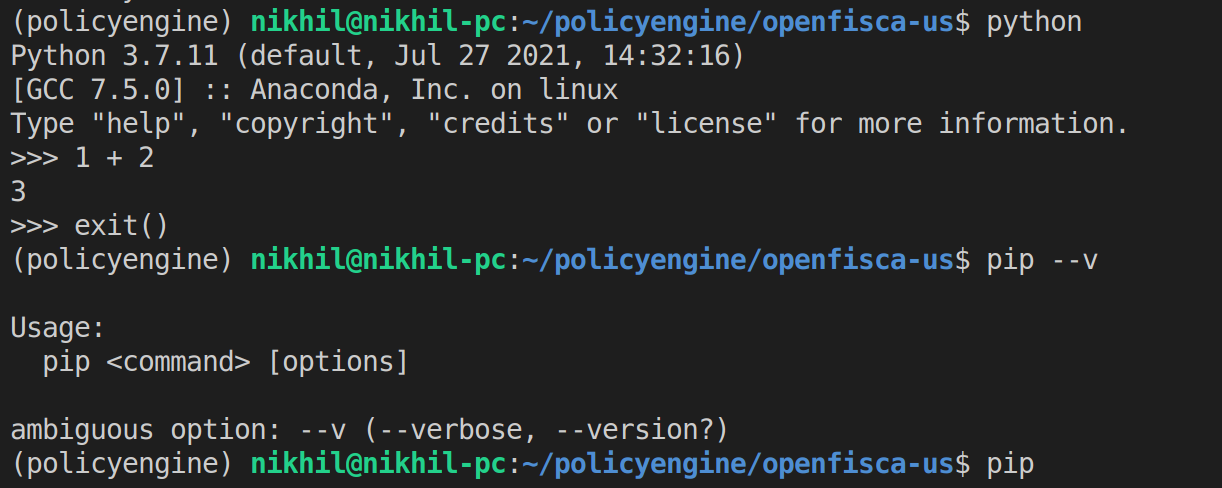This screenshot has width=1222, height=488.
Task: Click the '>>> exit()' line
Action: click(x=90, y=226)
